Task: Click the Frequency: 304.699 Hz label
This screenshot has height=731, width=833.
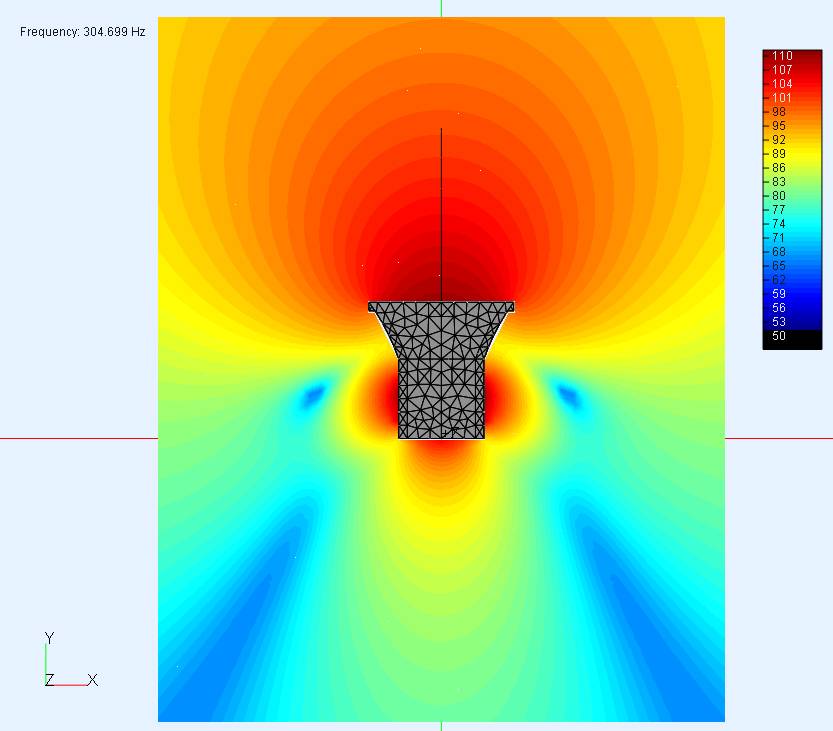Action: [x=82, y=32]
